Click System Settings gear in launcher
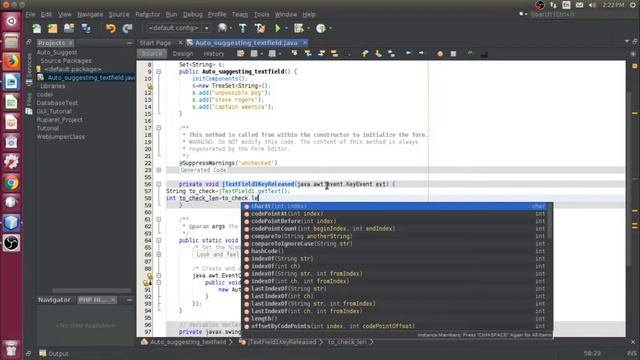This screenshot has width=640, height=360. pyautogui.click(x=11, y=162)
